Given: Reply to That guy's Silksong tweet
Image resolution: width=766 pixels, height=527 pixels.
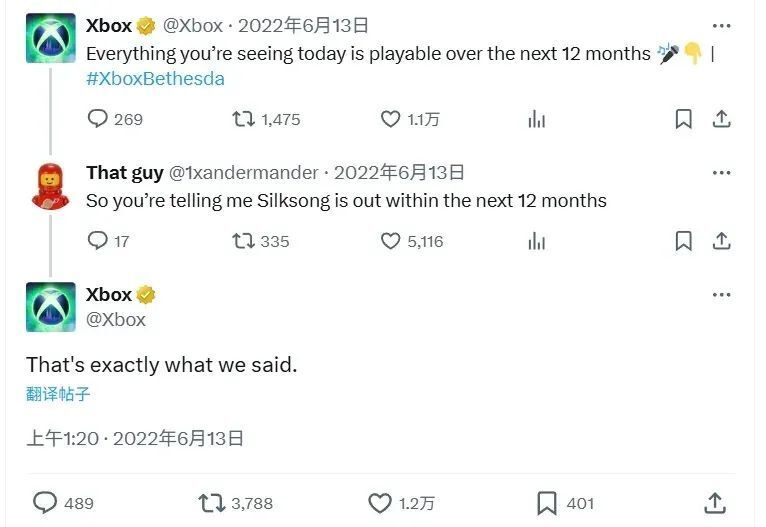Looking at the screenshot, I should pyautogui.click(x=98, y=241).
